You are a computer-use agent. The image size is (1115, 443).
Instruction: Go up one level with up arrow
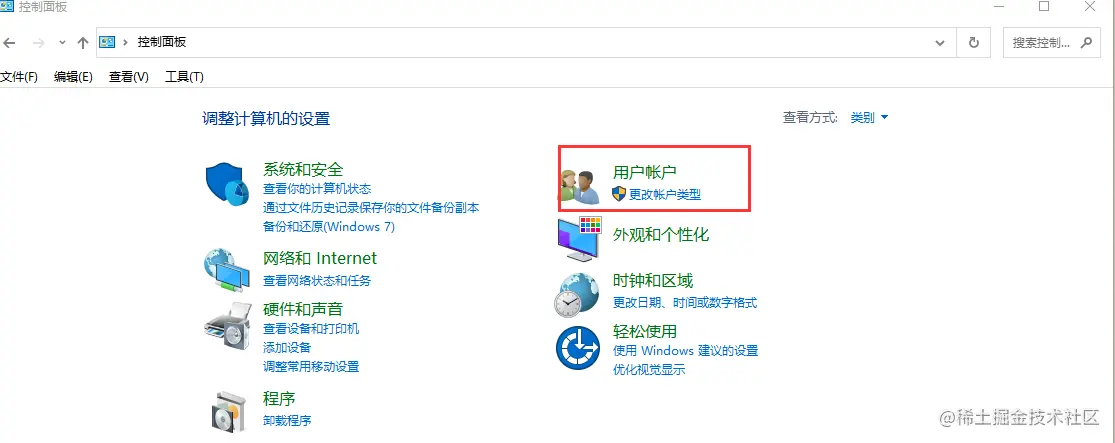pos(82,43)
